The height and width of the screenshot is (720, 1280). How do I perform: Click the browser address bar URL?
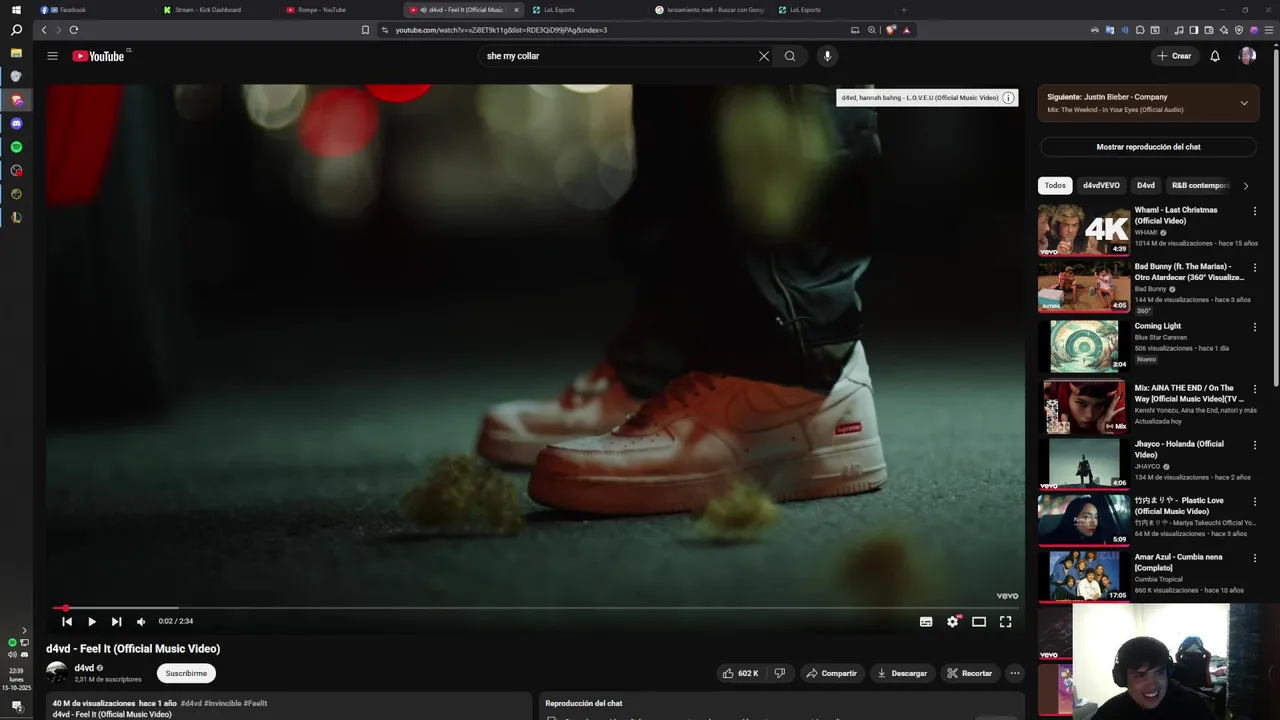(500, 30)
